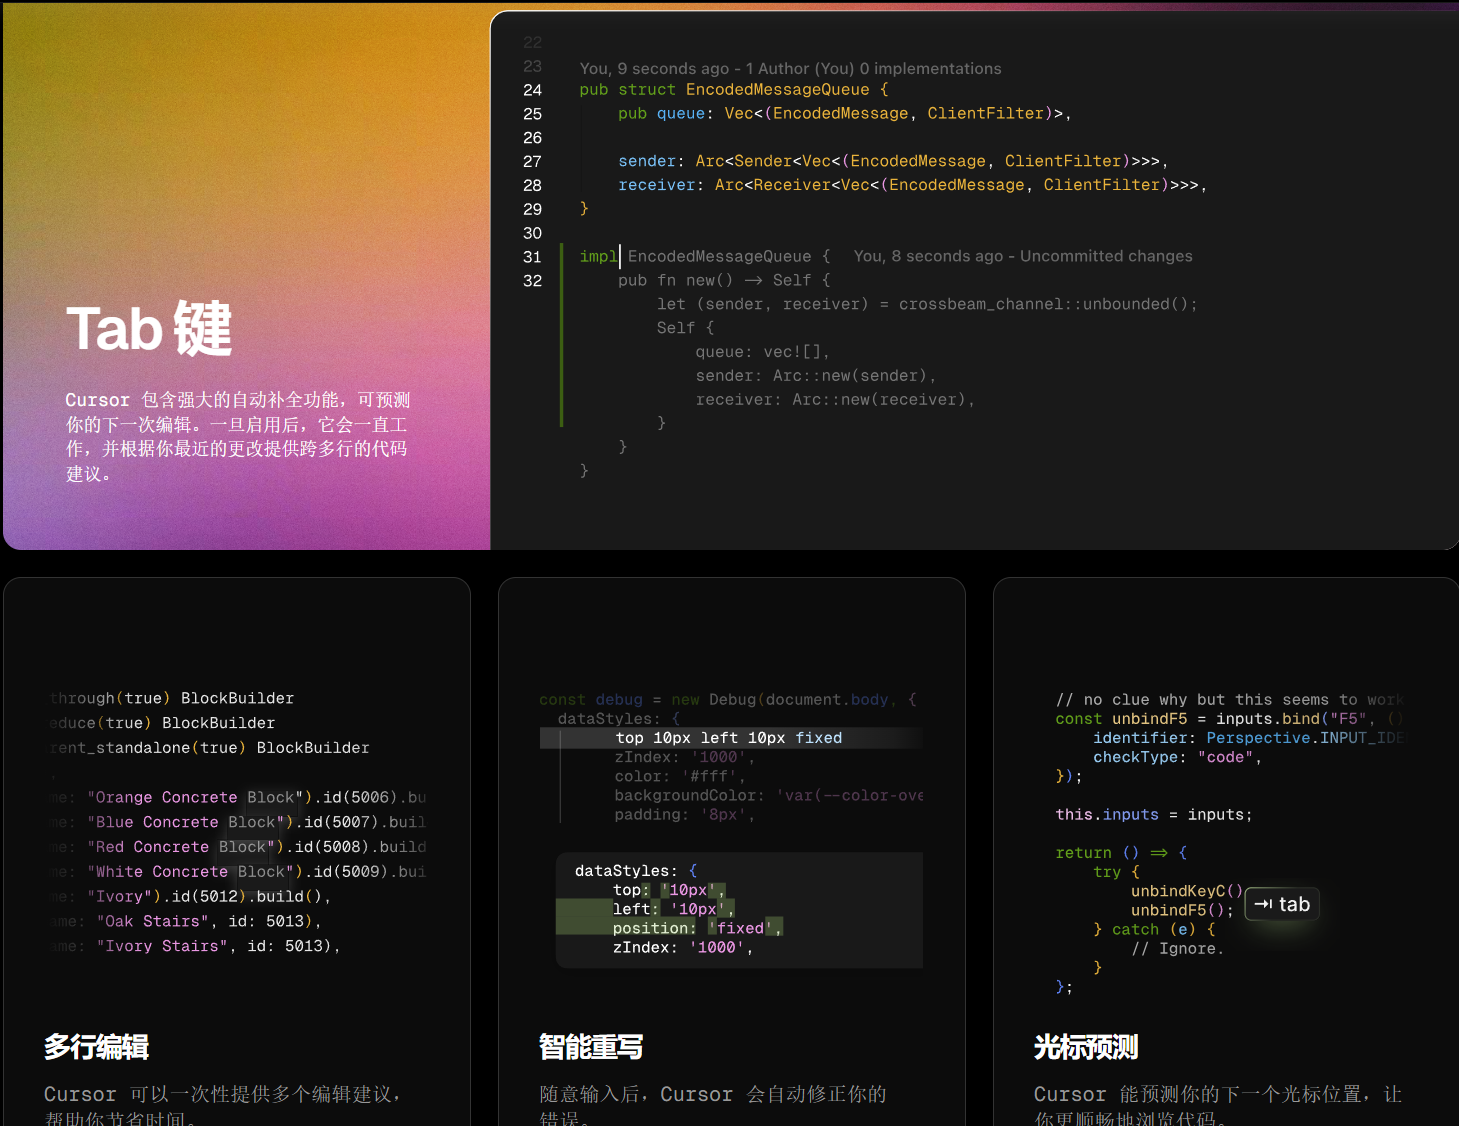This screenshot has width=1459, height=1126.
Task: Click the "光标预测" card heading
Action: pos(1086,1047)
